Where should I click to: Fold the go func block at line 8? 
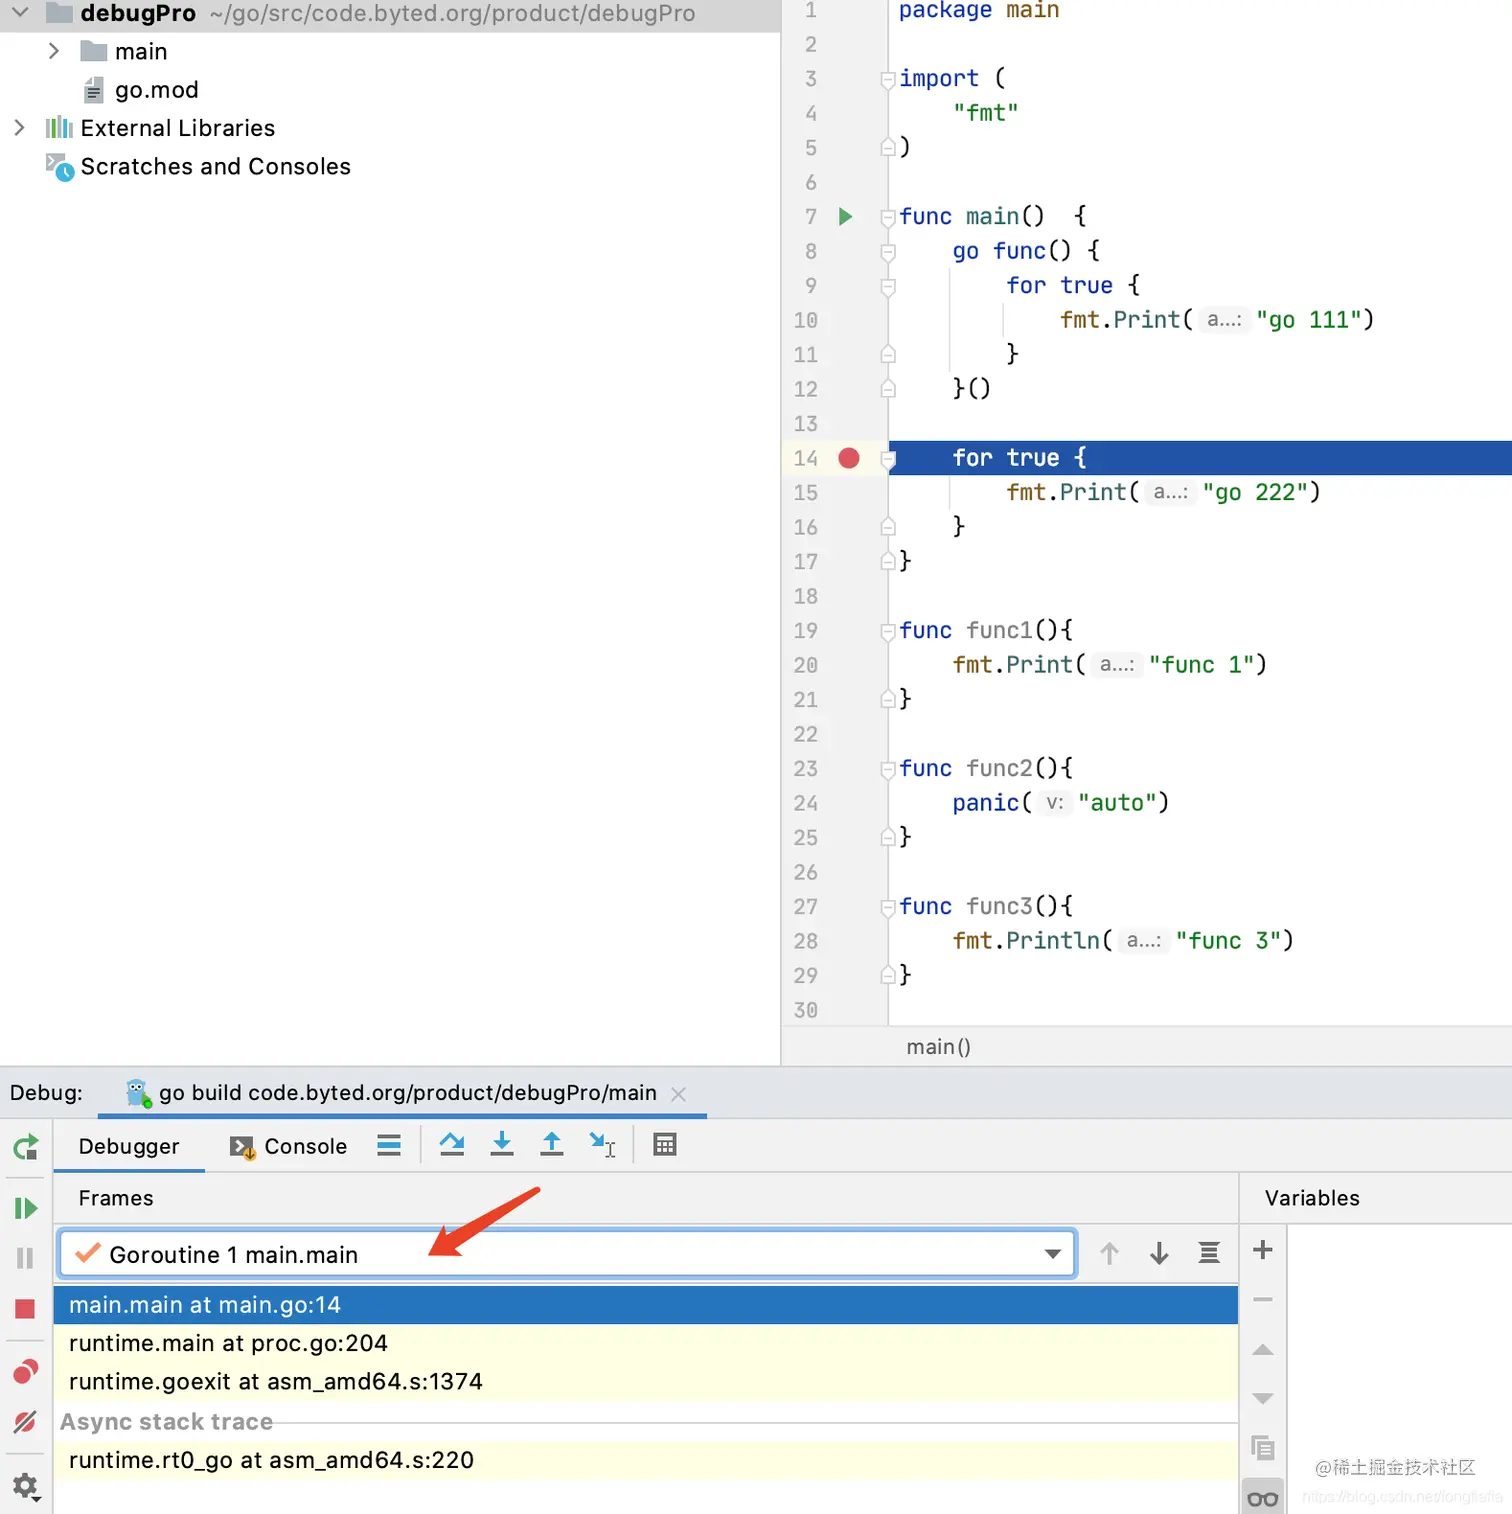pyautogui.click(x=888, y=252)
